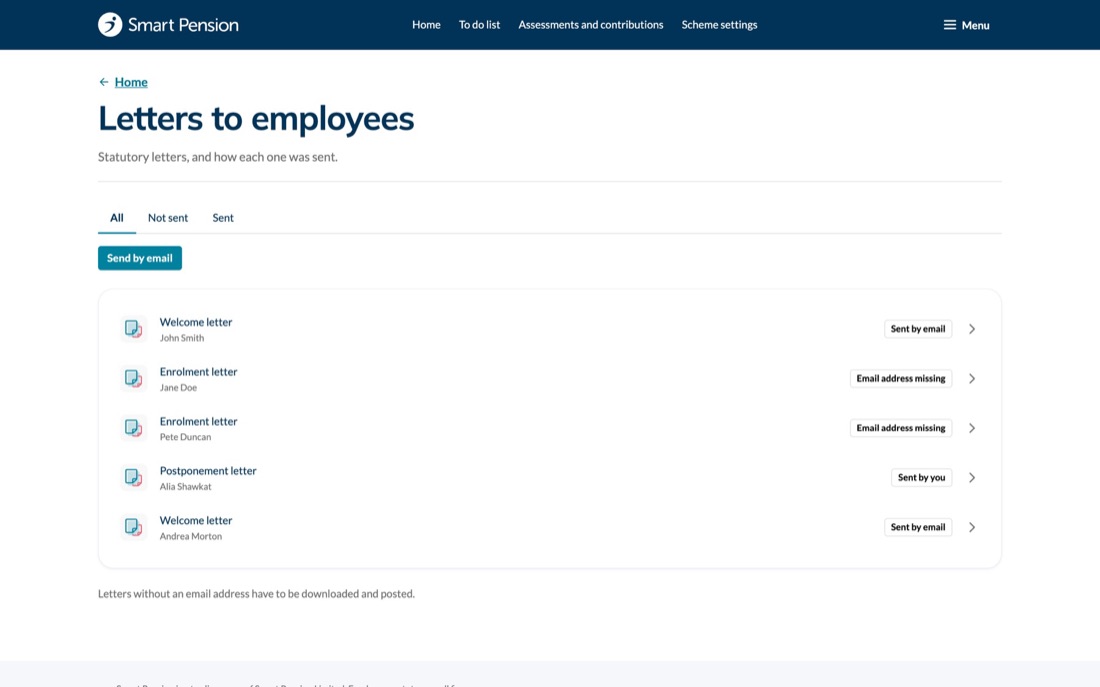This screenshot has width=1100, height=687.
Task: Click the name John Smith
Action: (x=182, y=338)
